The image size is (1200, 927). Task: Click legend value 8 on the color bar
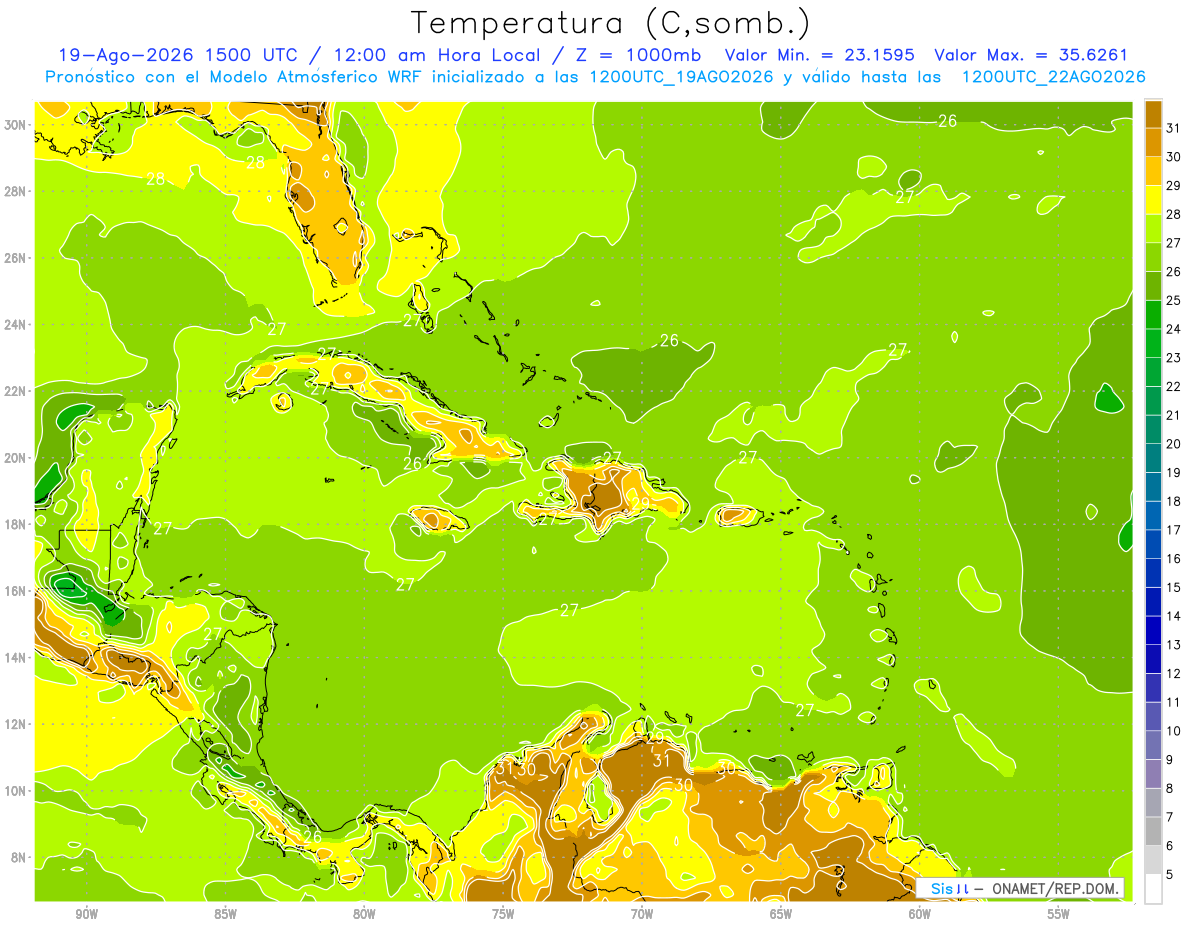click(1171, 789)
